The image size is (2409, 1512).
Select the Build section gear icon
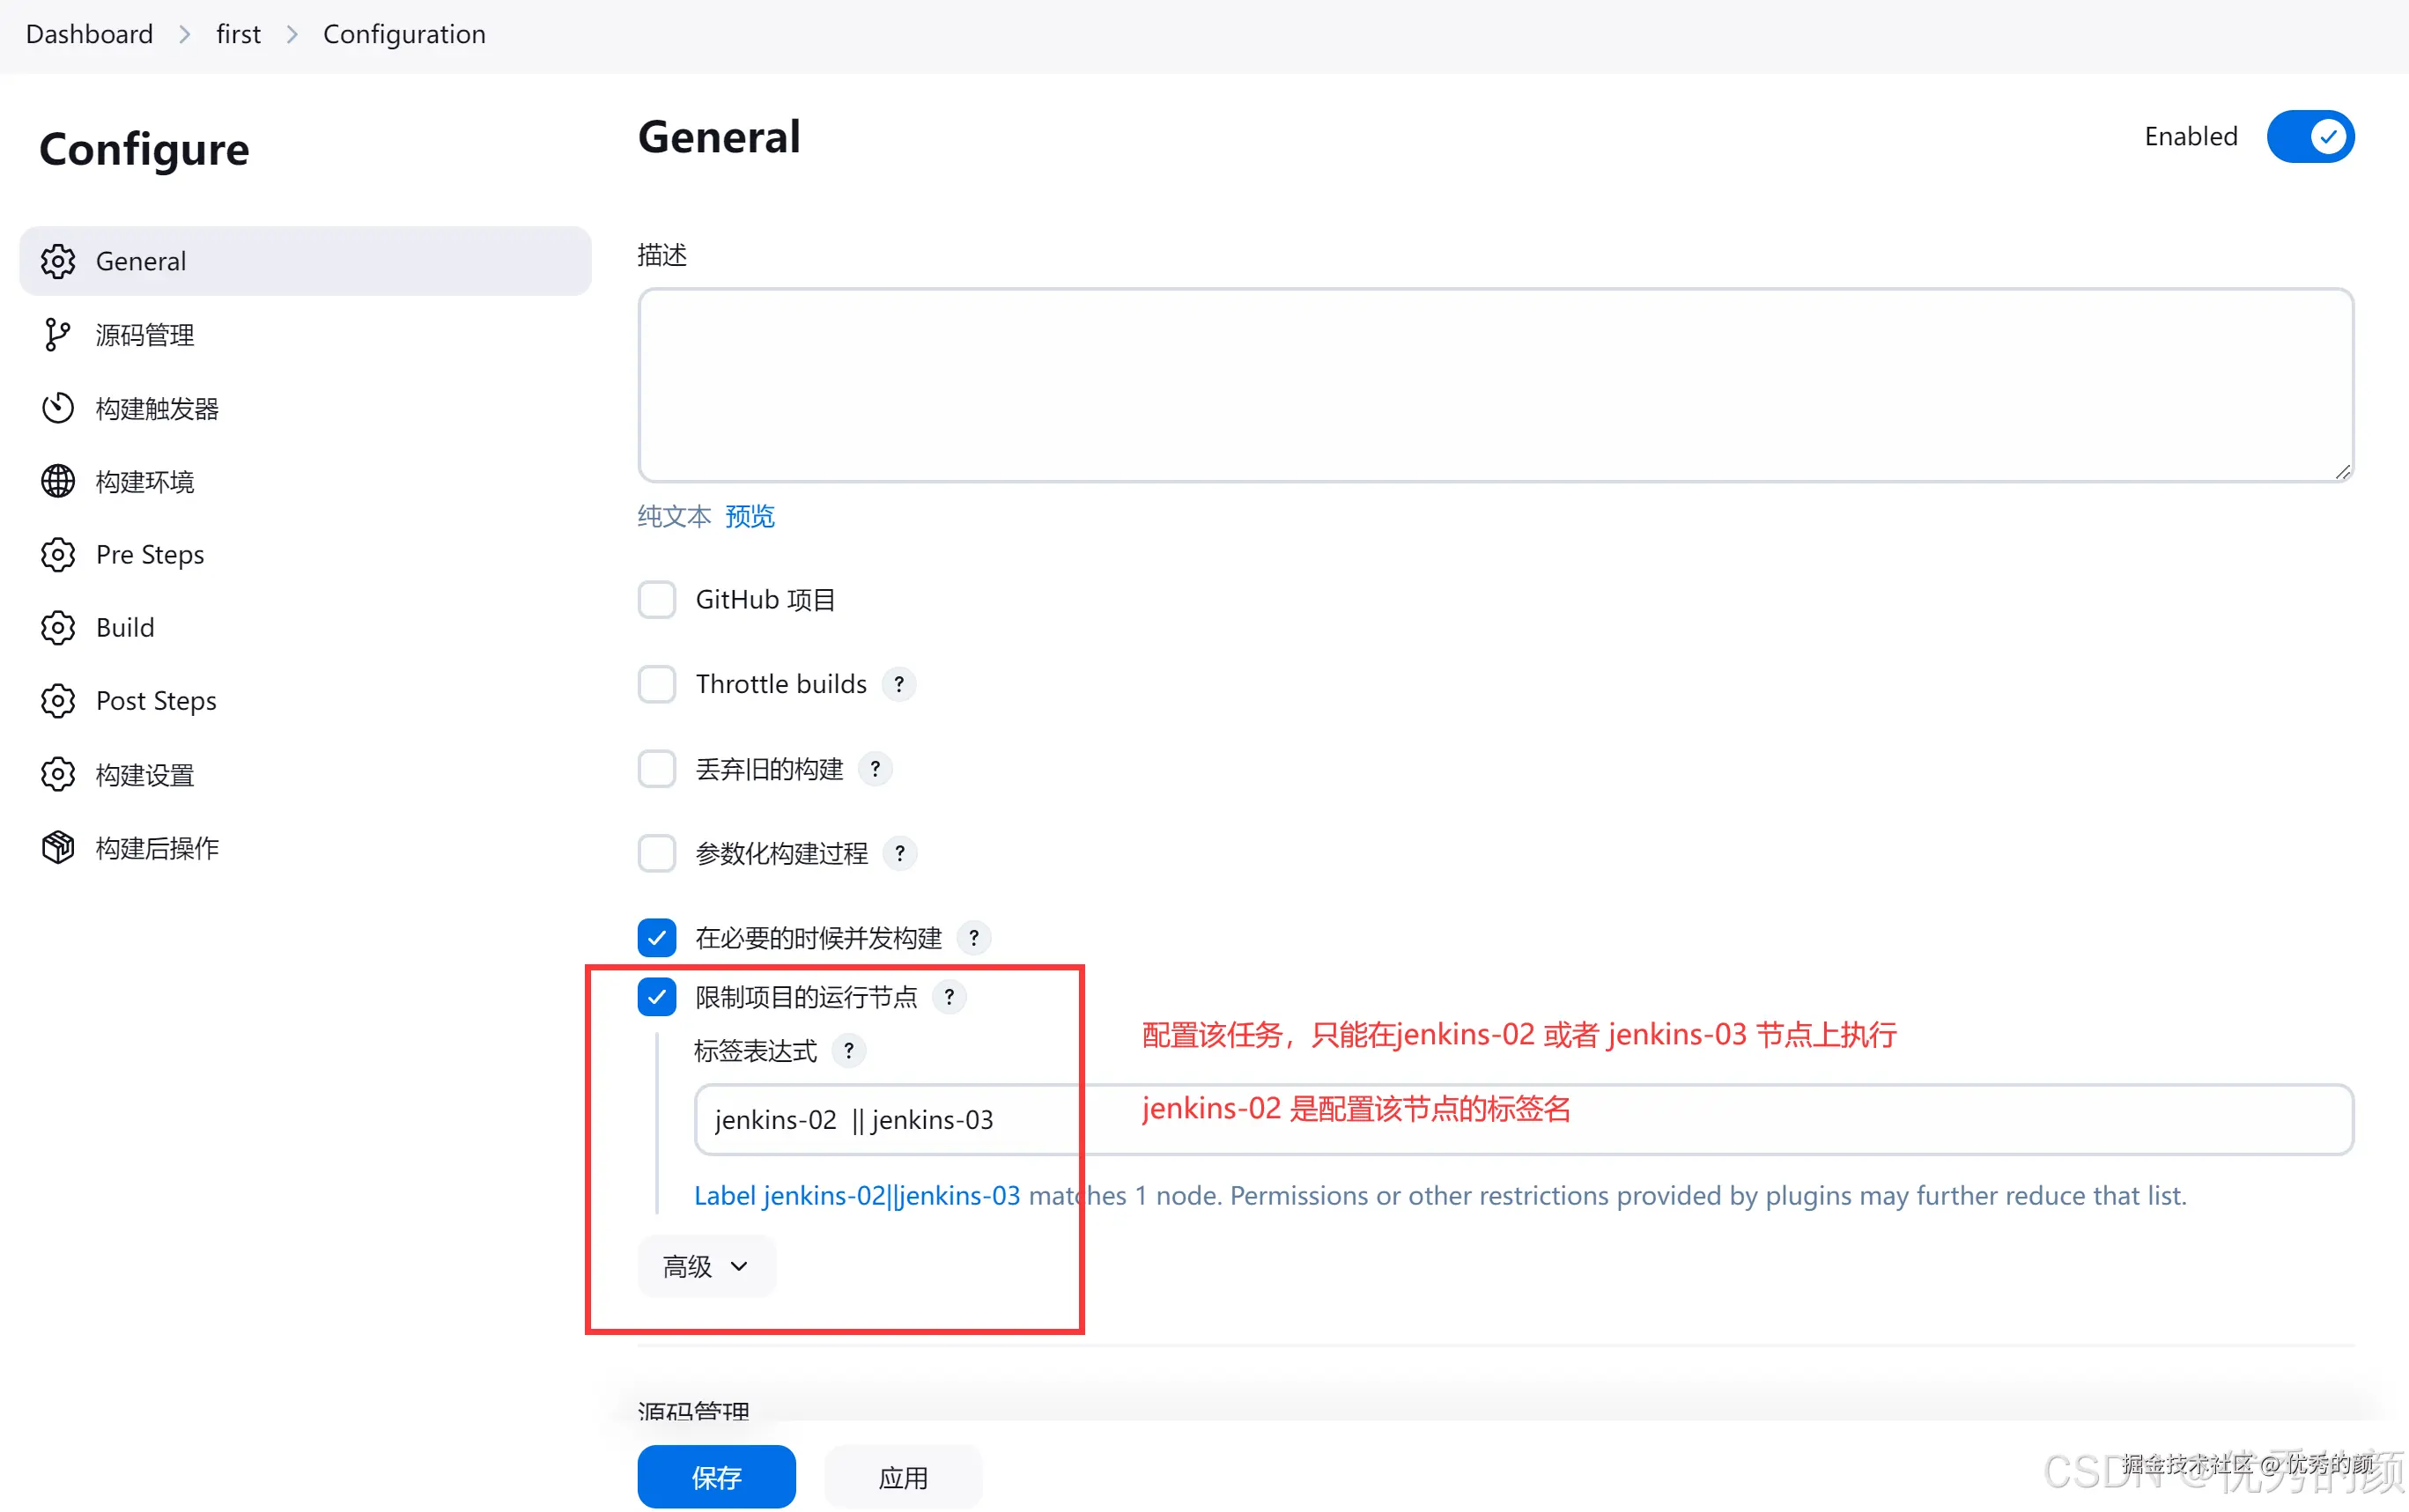point(57,627)
